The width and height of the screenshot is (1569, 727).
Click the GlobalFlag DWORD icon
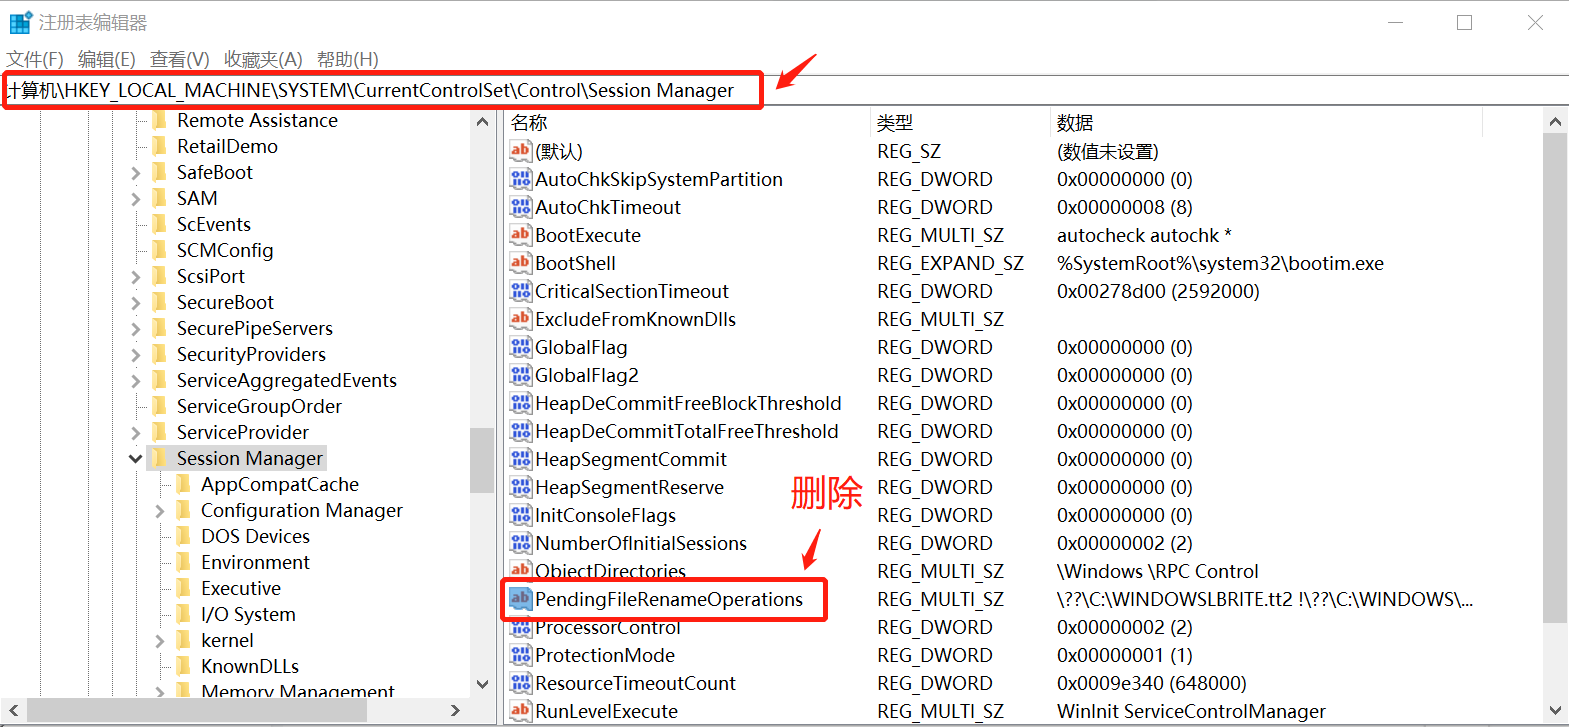tap(521, 347)
